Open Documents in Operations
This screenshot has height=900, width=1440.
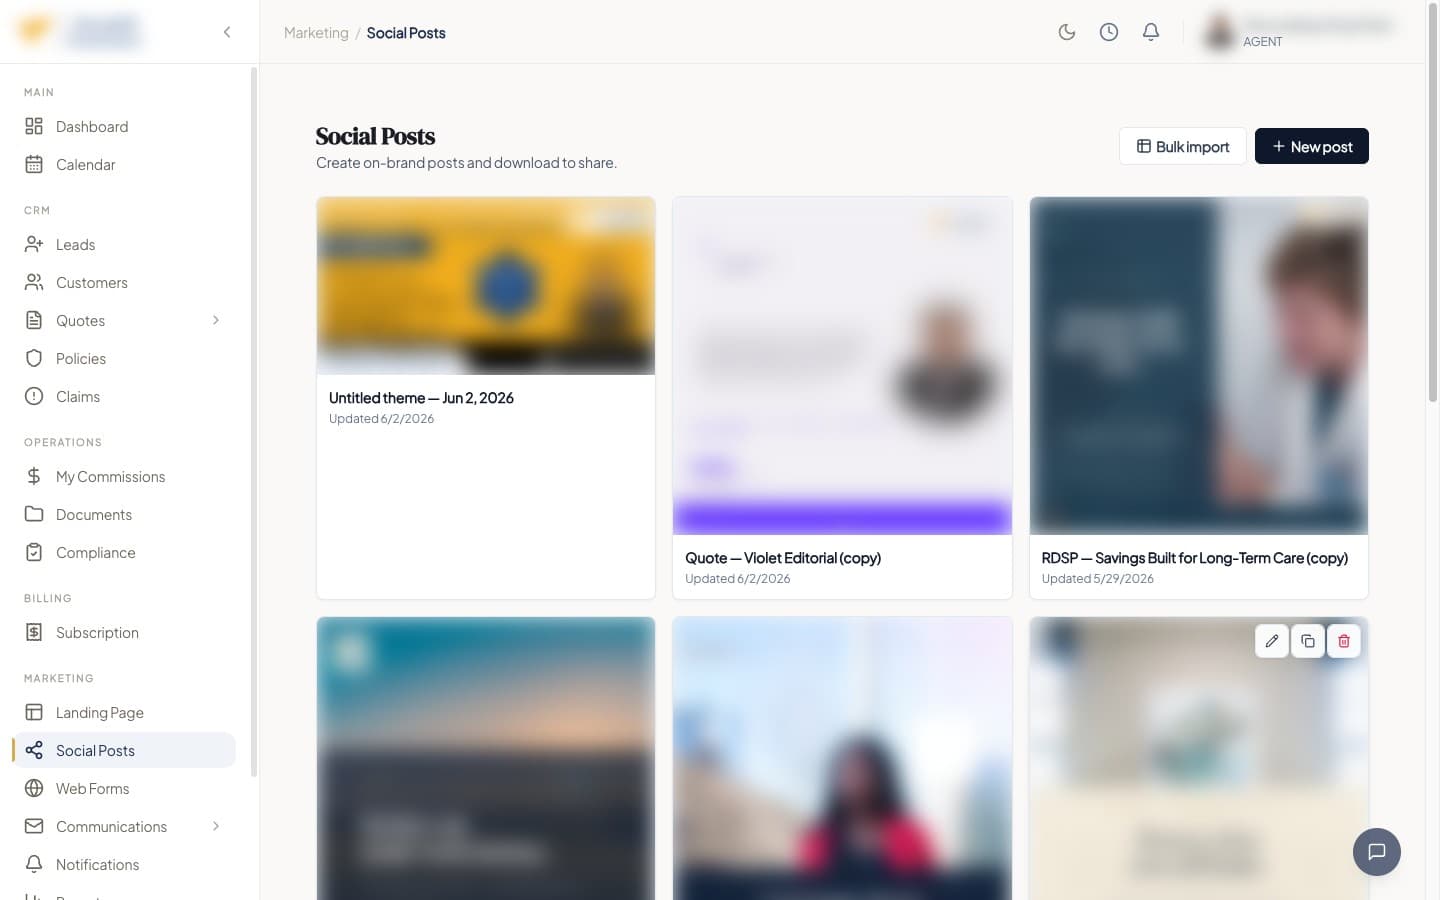[124, 514]
